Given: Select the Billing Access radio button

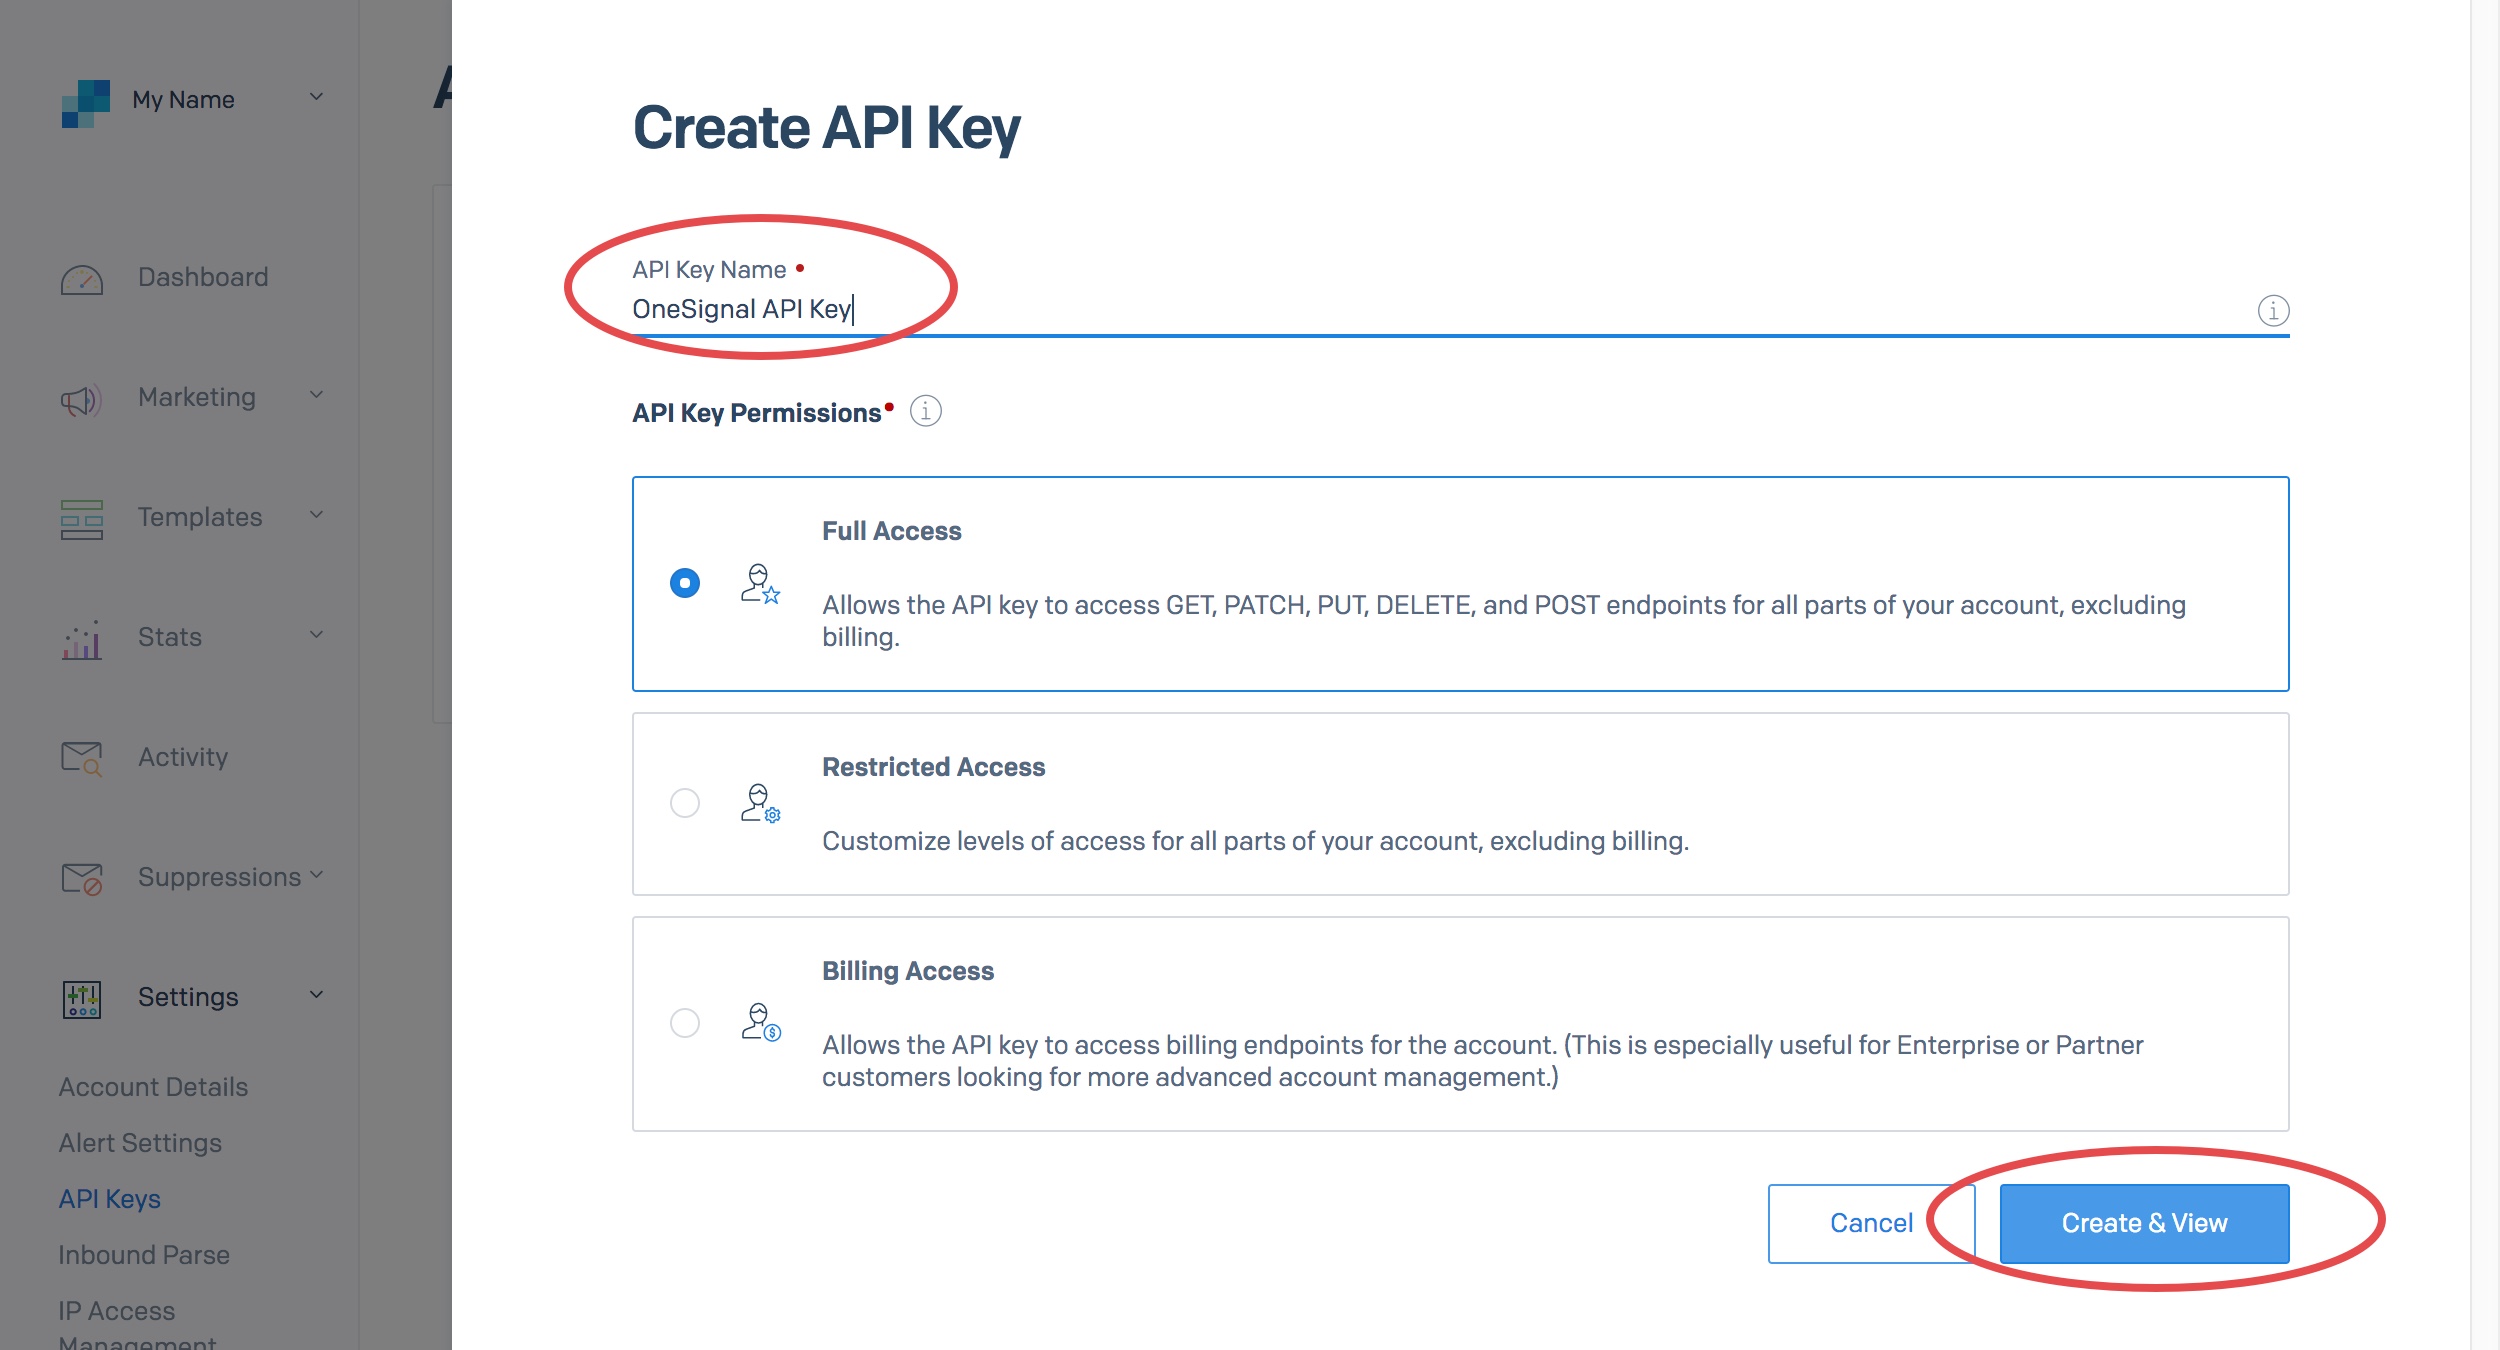Looking at the screenshot, I should click(685, 1023).
